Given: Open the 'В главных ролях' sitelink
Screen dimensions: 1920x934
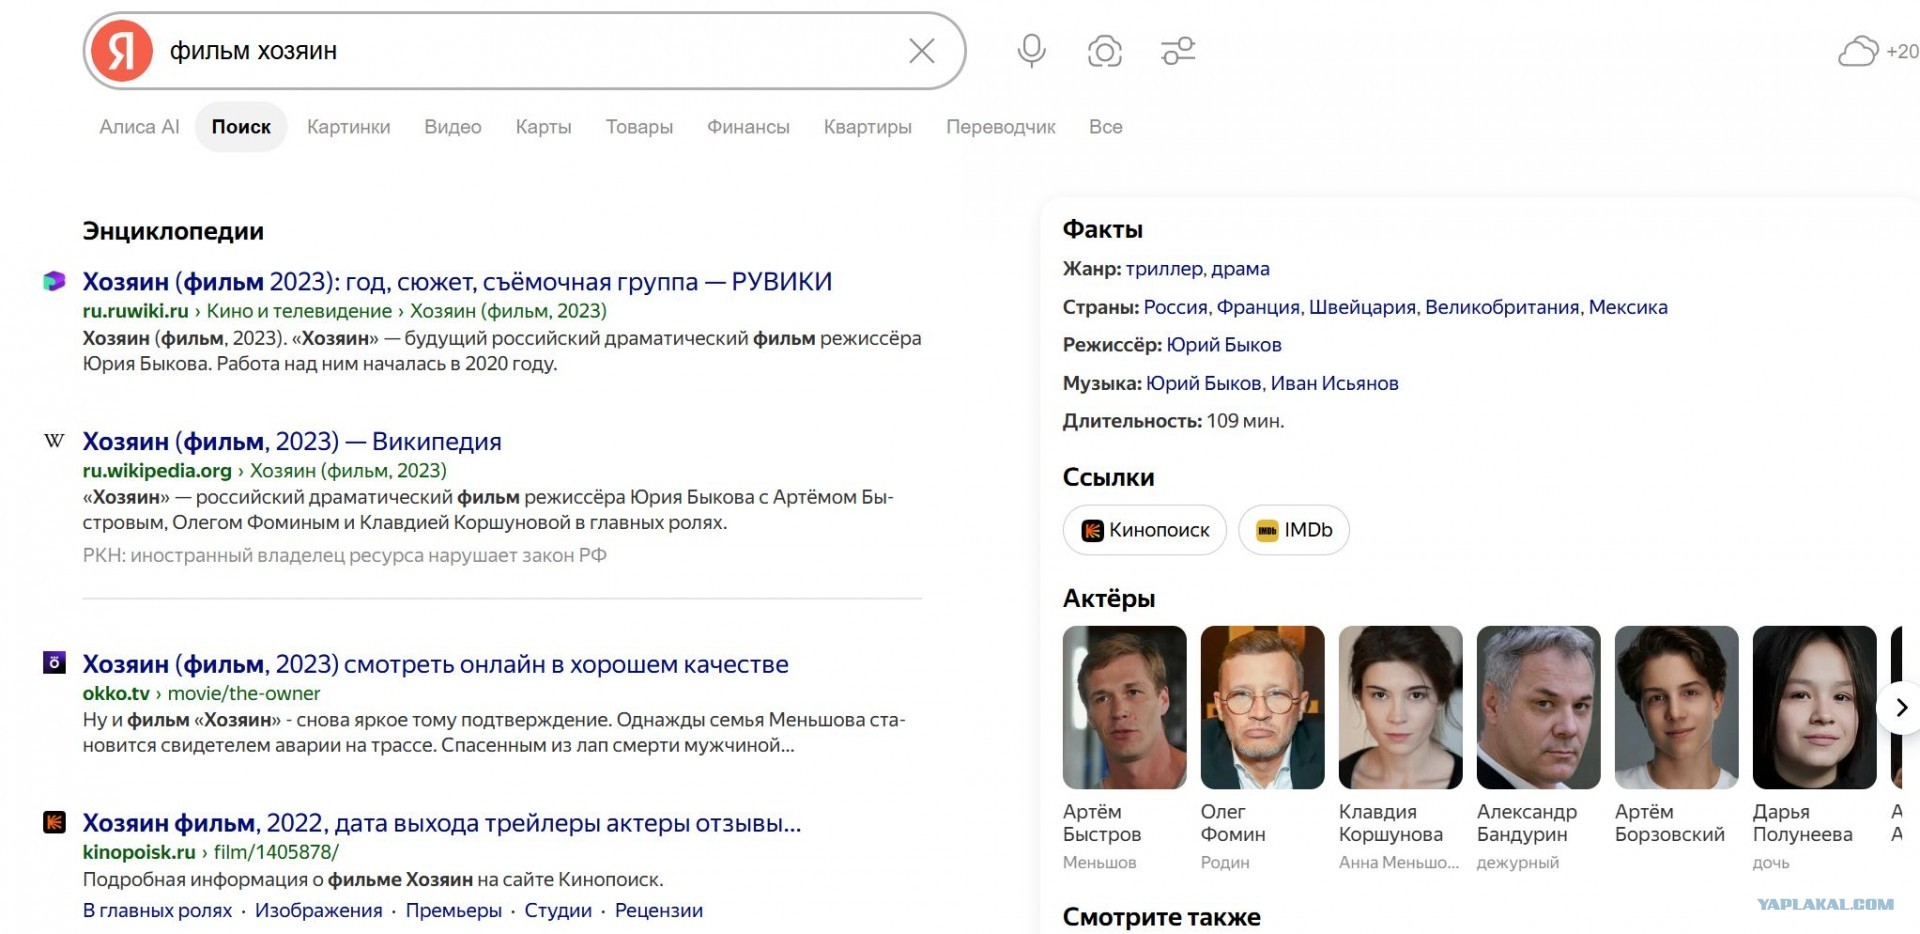Looking at the screenshot, I should click(157, 910).
